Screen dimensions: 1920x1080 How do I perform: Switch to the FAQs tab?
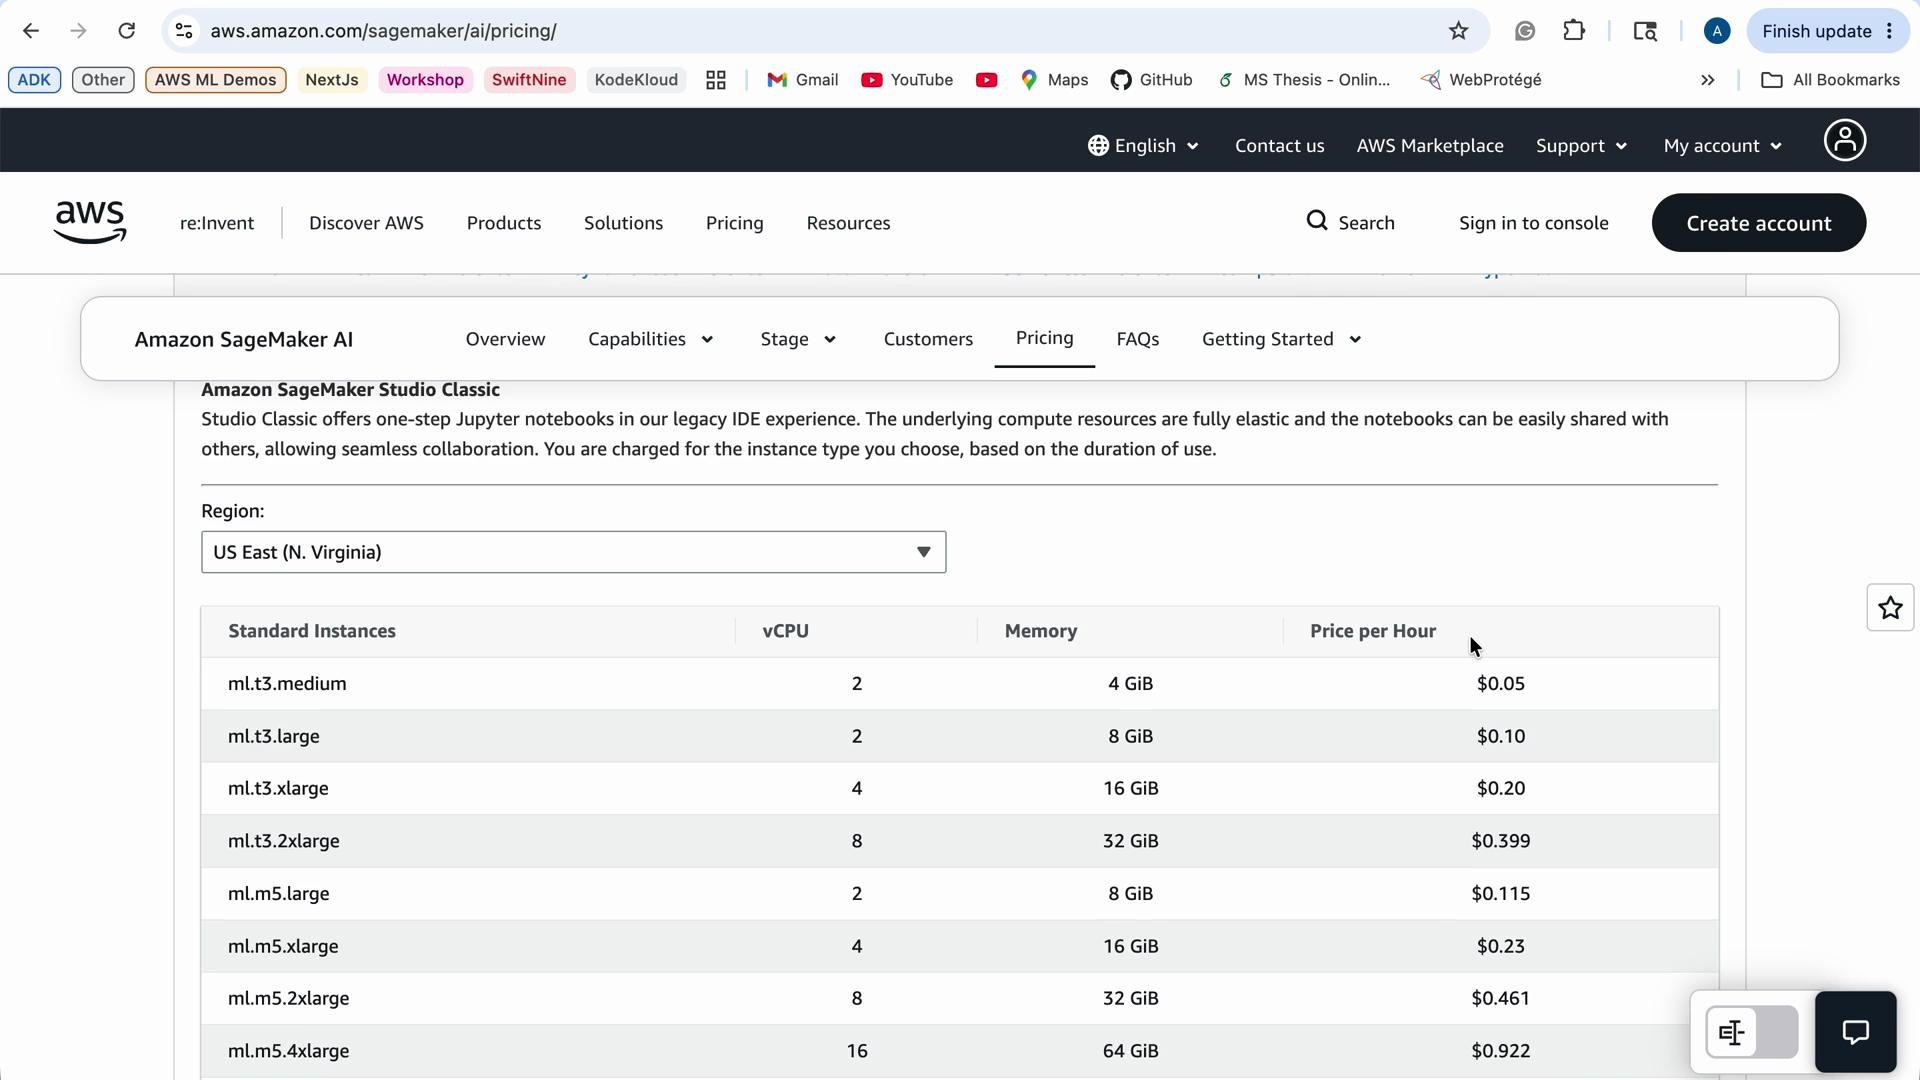(1137, 340)
